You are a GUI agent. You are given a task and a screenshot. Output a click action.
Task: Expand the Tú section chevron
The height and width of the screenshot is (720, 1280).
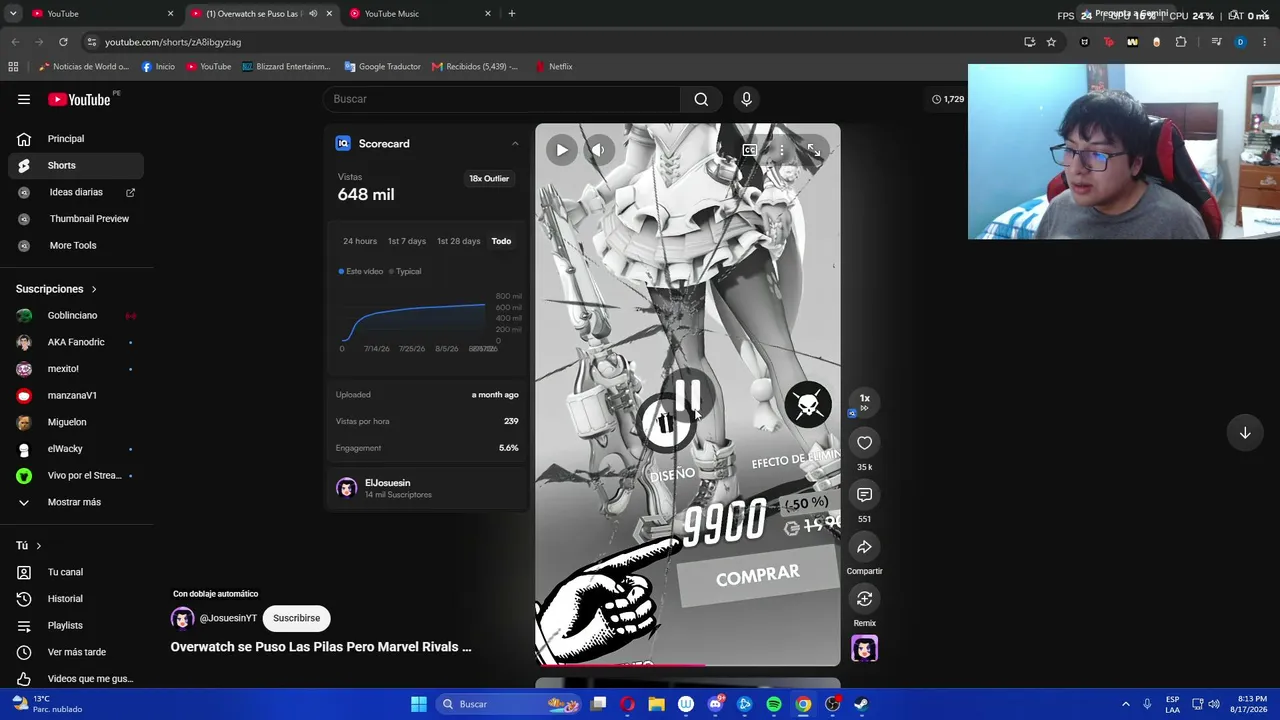point(38,546)
